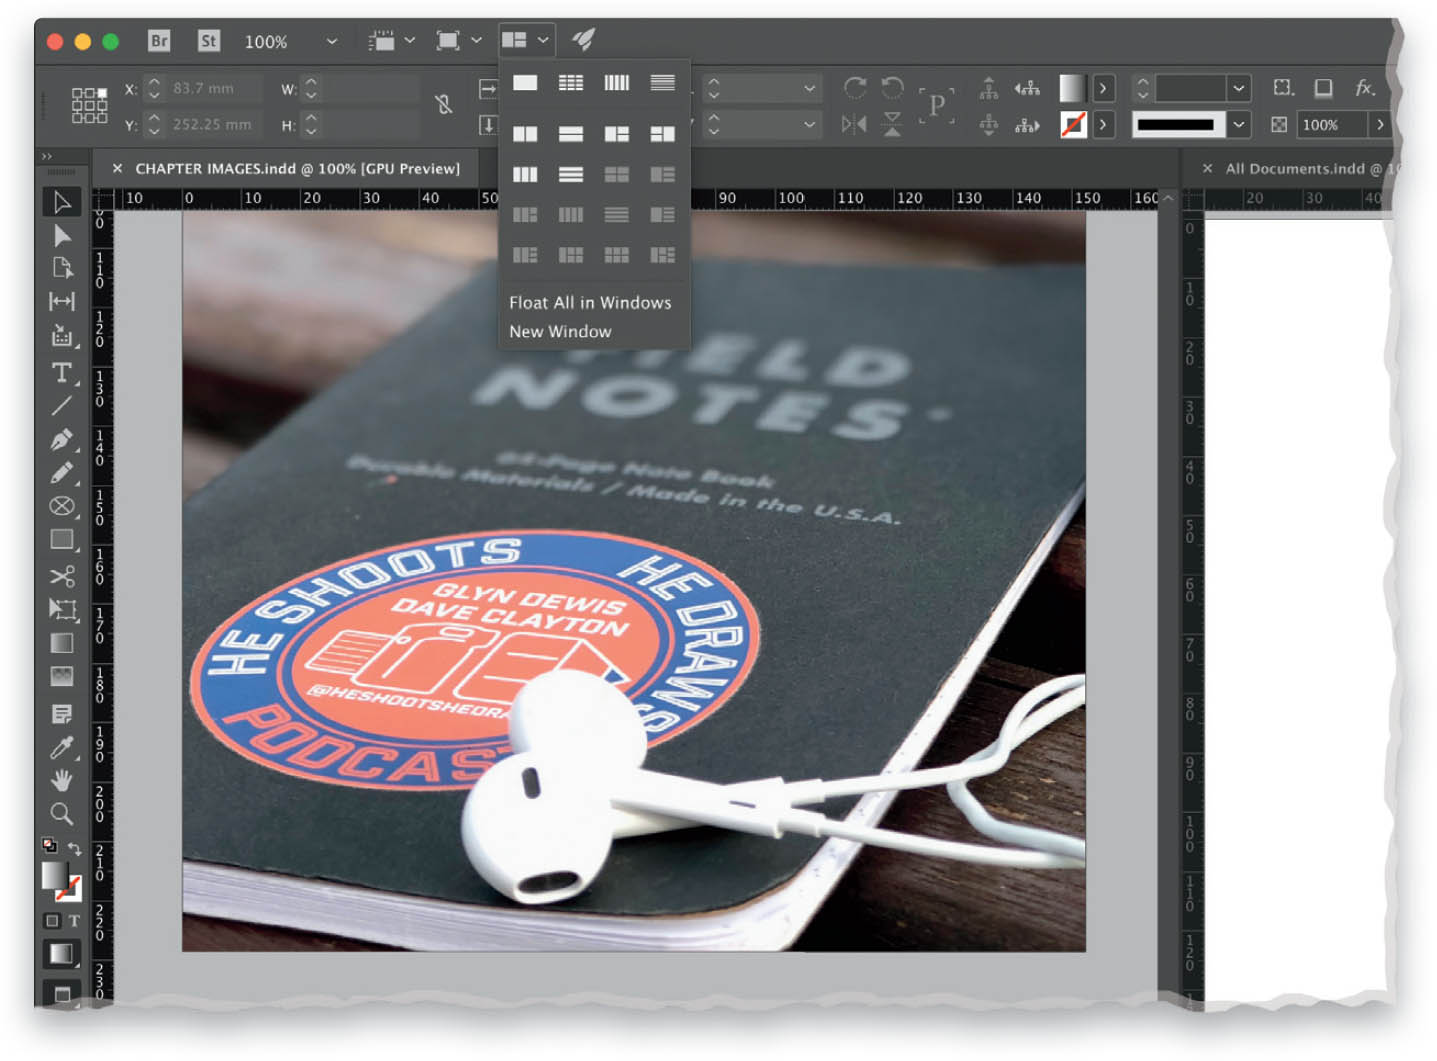Toggle Formatting Affects Text T button
Viewport: 1437px width, 1061px height.
(x=74, y=920)
